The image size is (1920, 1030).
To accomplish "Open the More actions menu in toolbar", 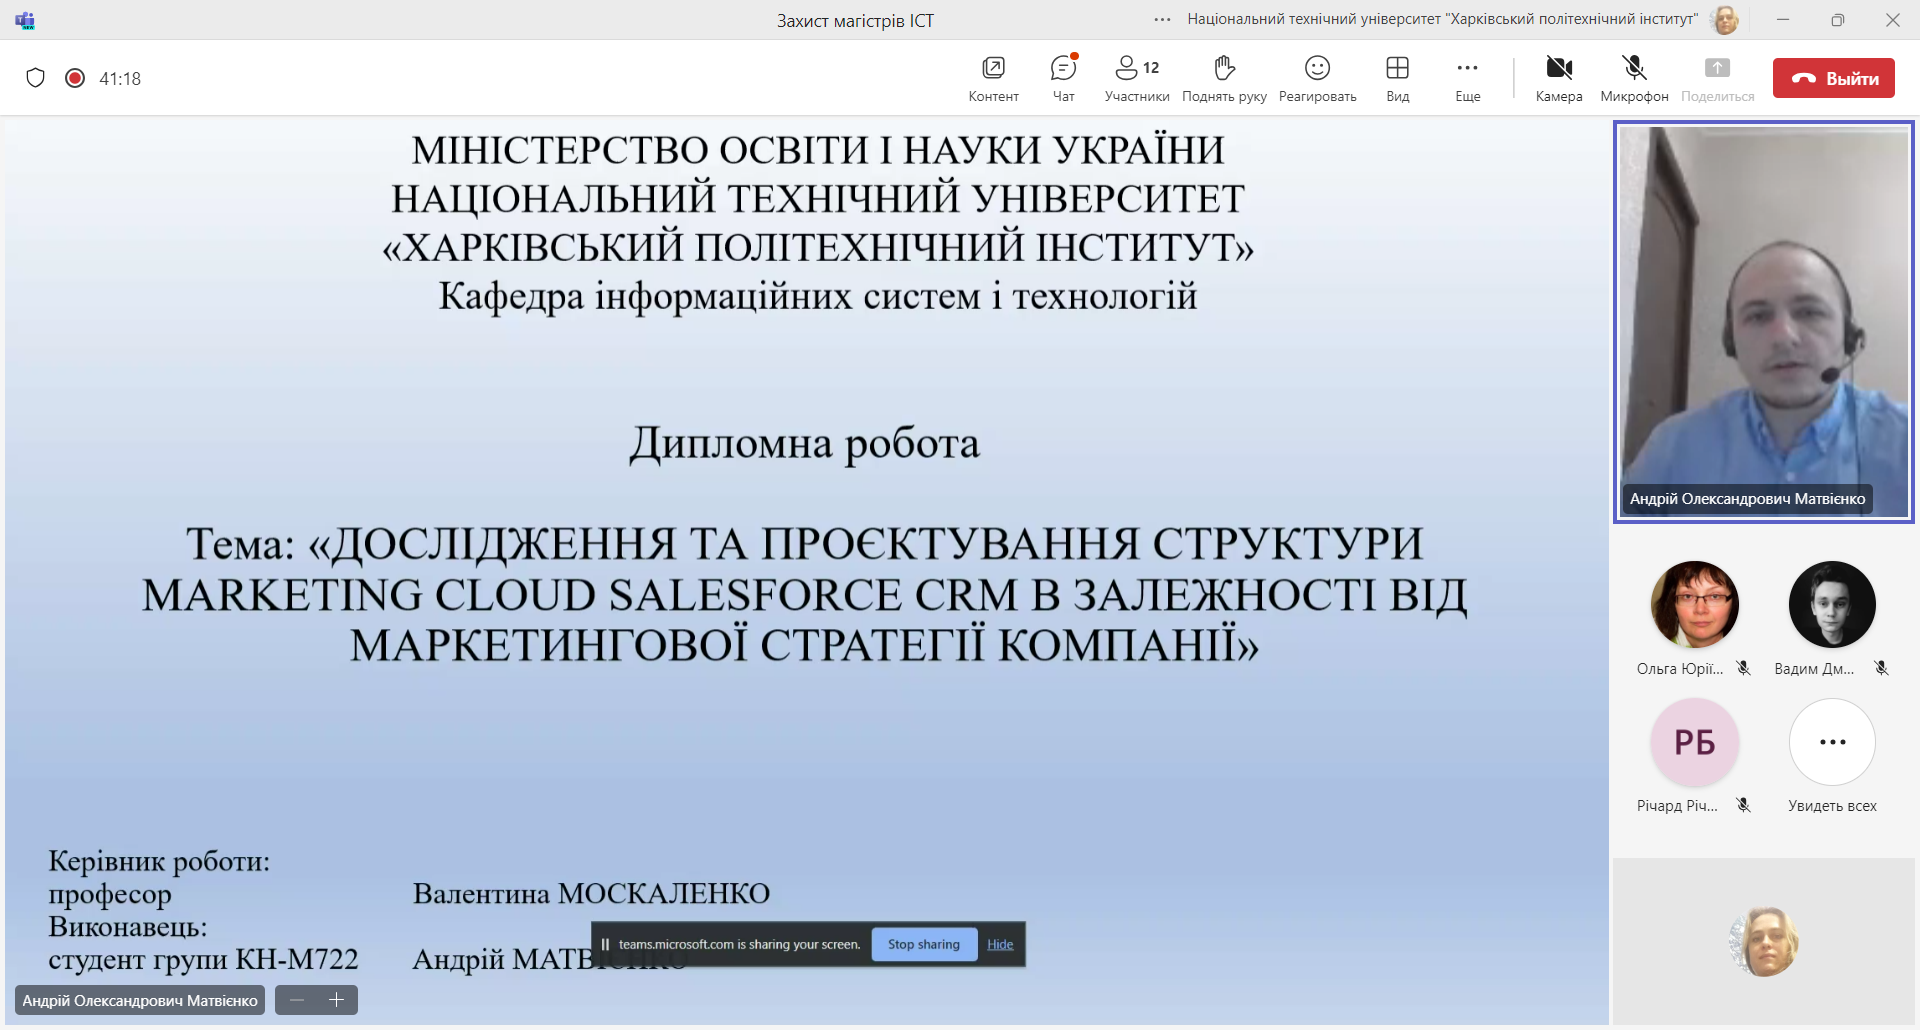I will pyautogui.click(x=1467, y=78).
